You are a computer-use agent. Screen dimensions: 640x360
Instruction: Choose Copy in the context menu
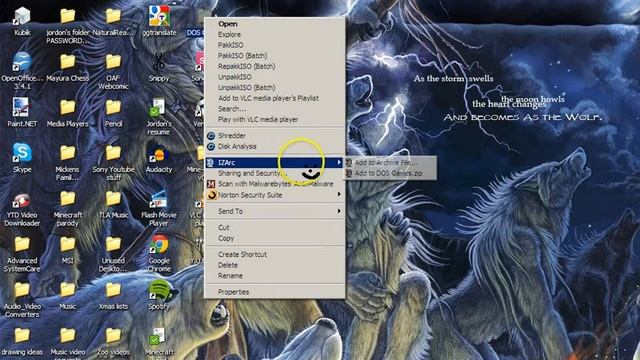coord(274,238)
